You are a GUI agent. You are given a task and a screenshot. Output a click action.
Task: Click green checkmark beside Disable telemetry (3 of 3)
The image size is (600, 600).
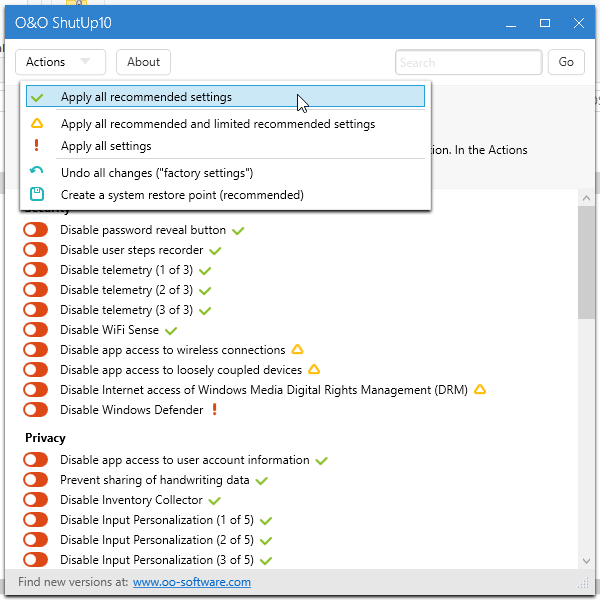point(205,311)
